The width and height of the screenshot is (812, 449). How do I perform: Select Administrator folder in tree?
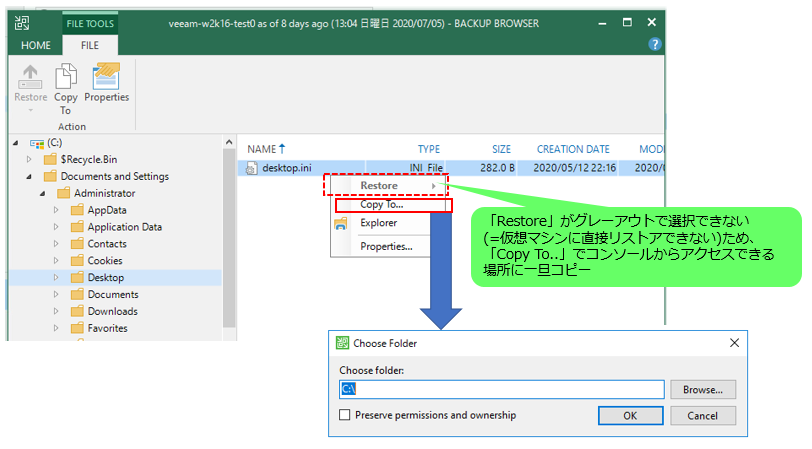point(105,193)
